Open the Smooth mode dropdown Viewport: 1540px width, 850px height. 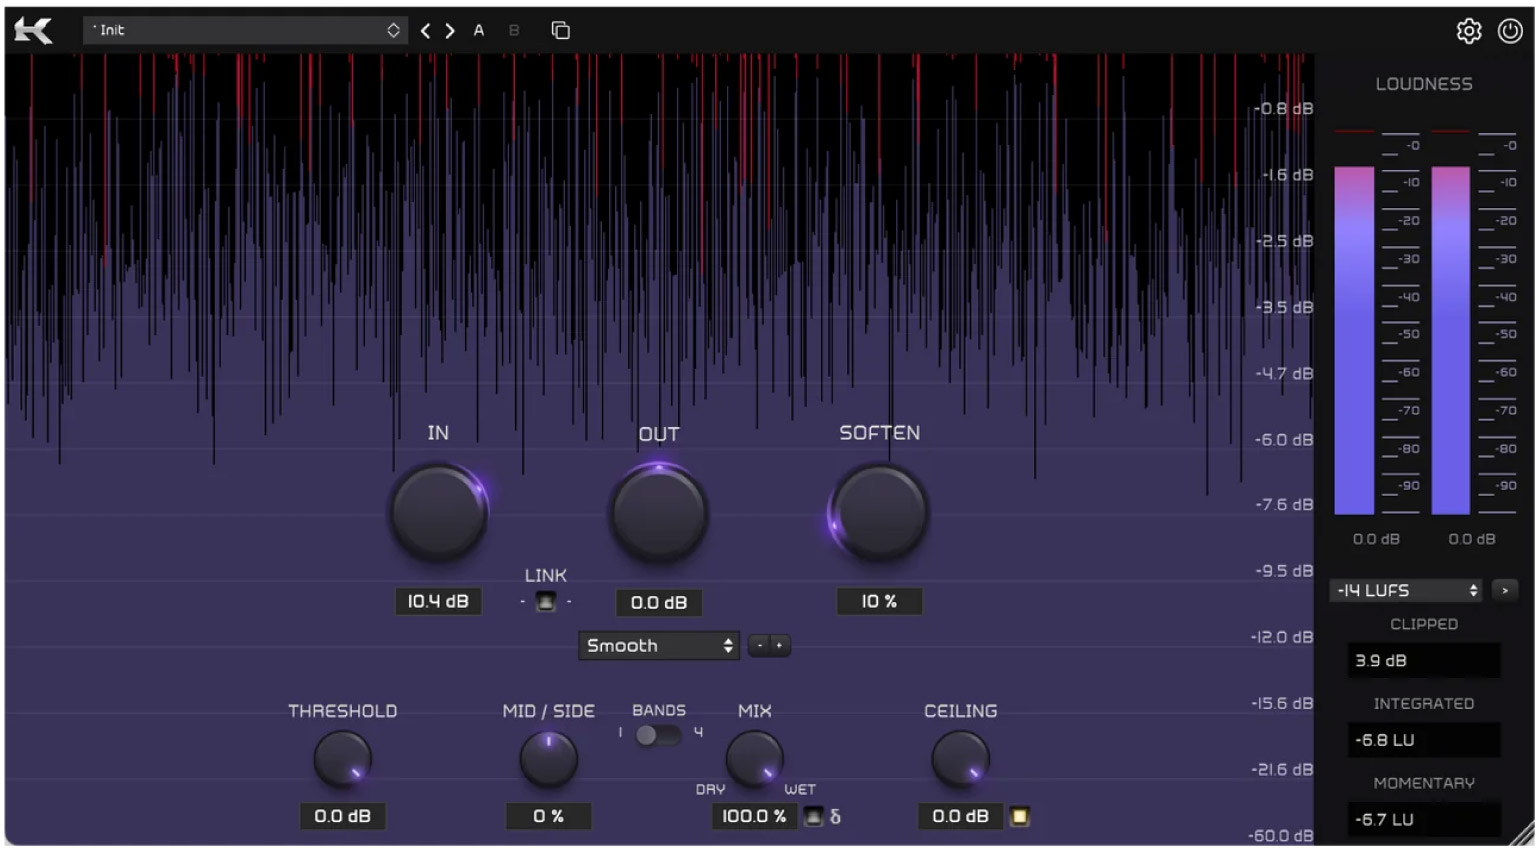(658, 646)
